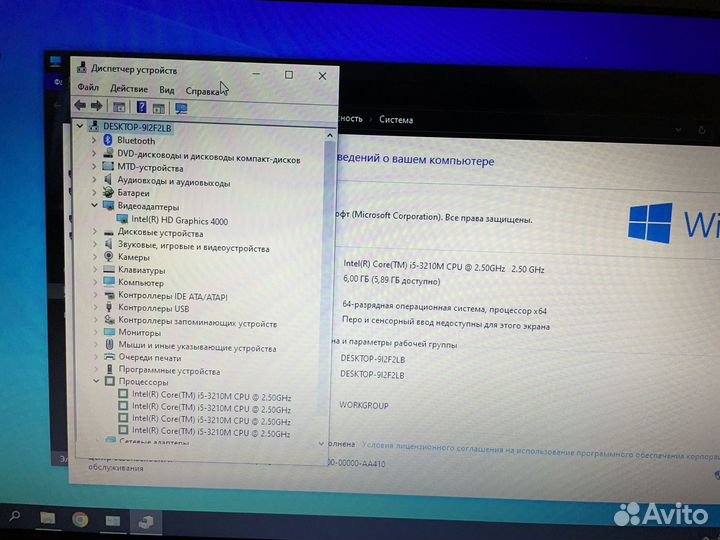The image size is (720, 540).
Task: Select MTD-устройства row label
Action: [x=150, y=168]
